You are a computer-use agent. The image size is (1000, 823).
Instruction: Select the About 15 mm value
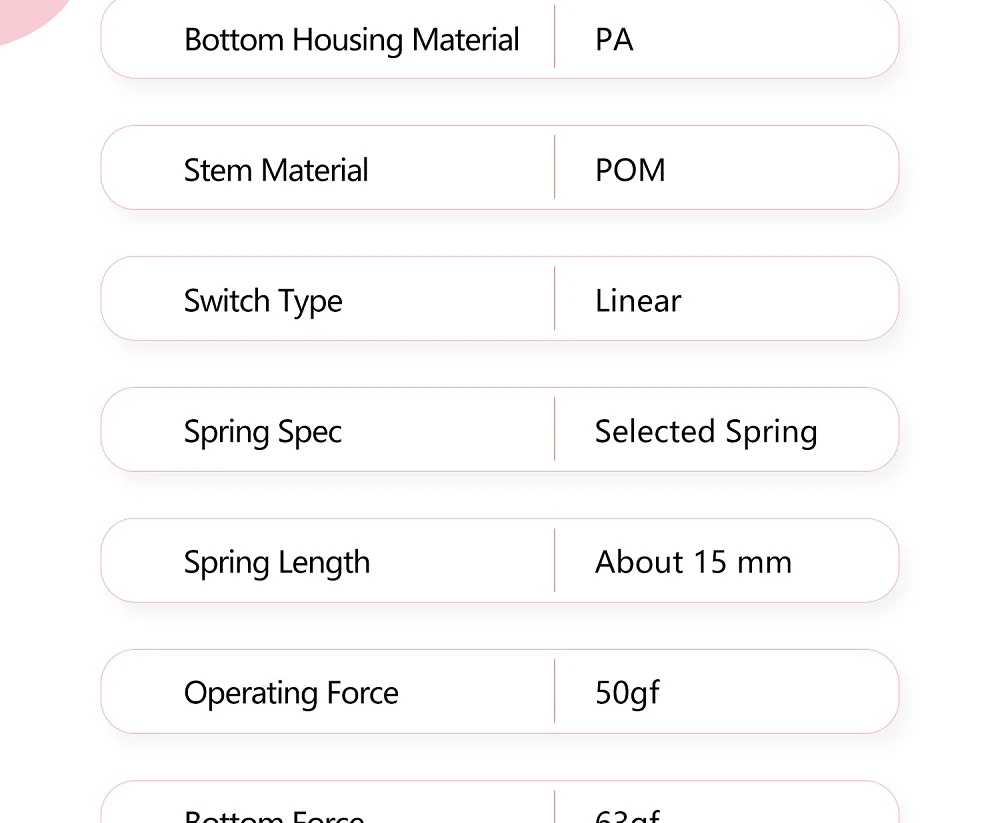(693, 562)
